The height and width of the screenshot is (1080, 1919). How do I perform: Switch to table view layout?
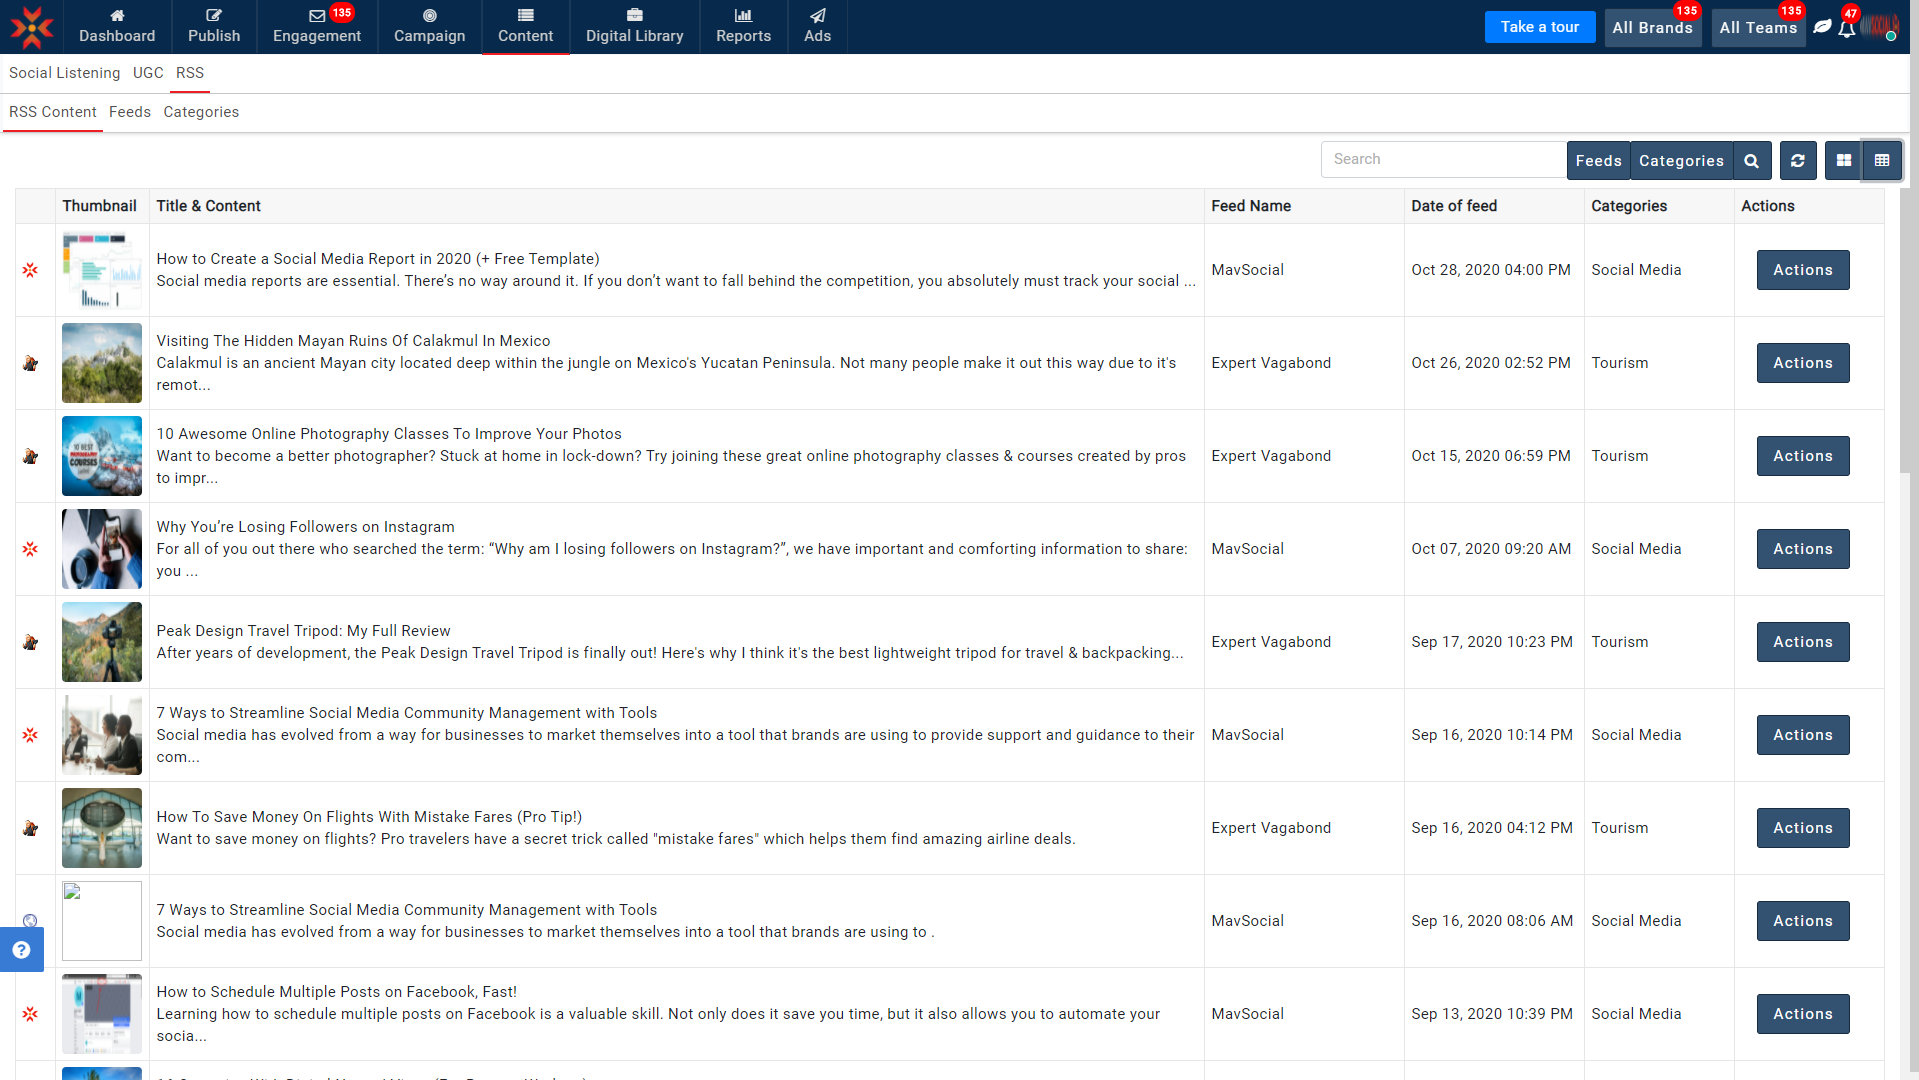(x=1882, y=160)
